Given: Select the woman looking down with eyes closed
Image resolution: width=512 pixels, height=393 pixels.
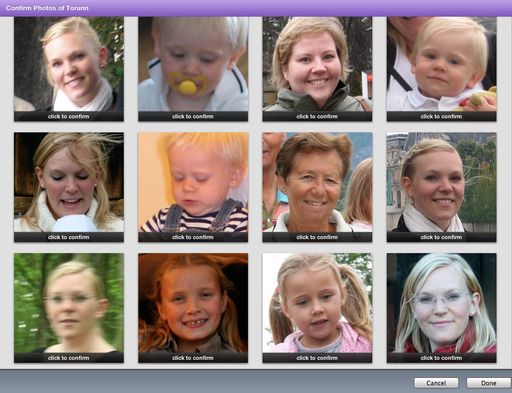Looking at the screenshot, I should coord(69,182).
